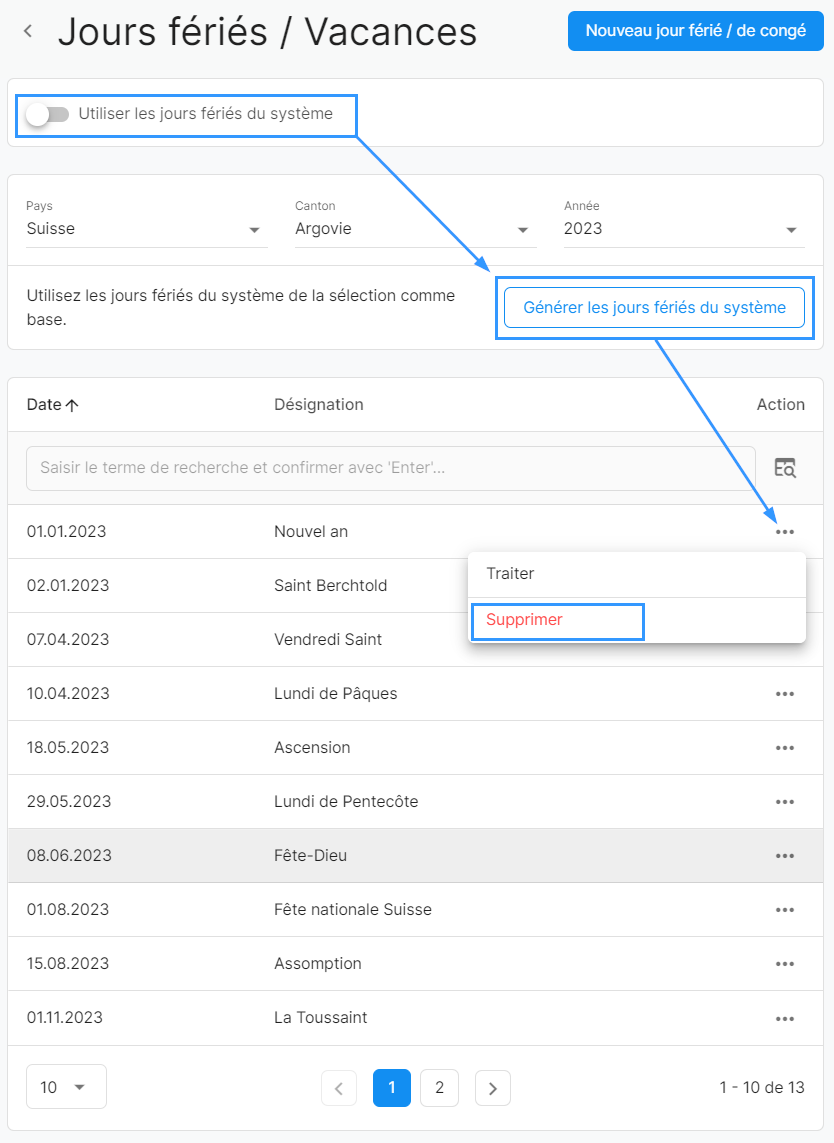The image size is (834, 1143).
Task: Select Traiter in the context menu
Action: (x=510, y=574)
